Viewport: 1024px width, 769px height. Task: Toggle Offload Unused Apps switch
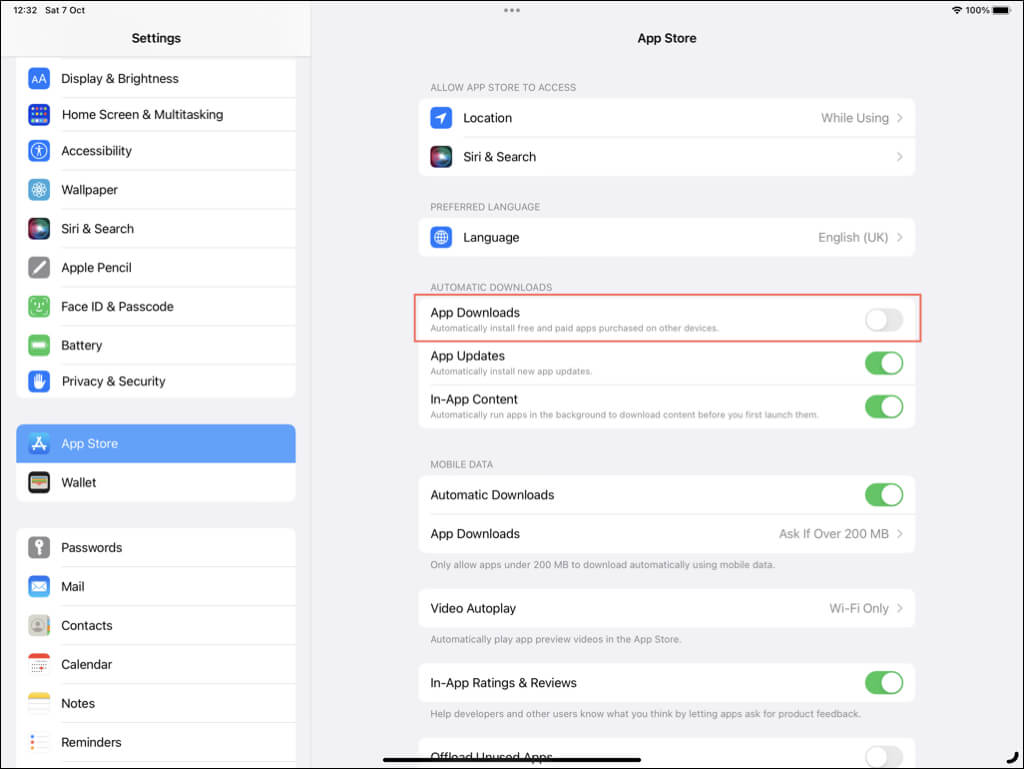click(884, 757)
